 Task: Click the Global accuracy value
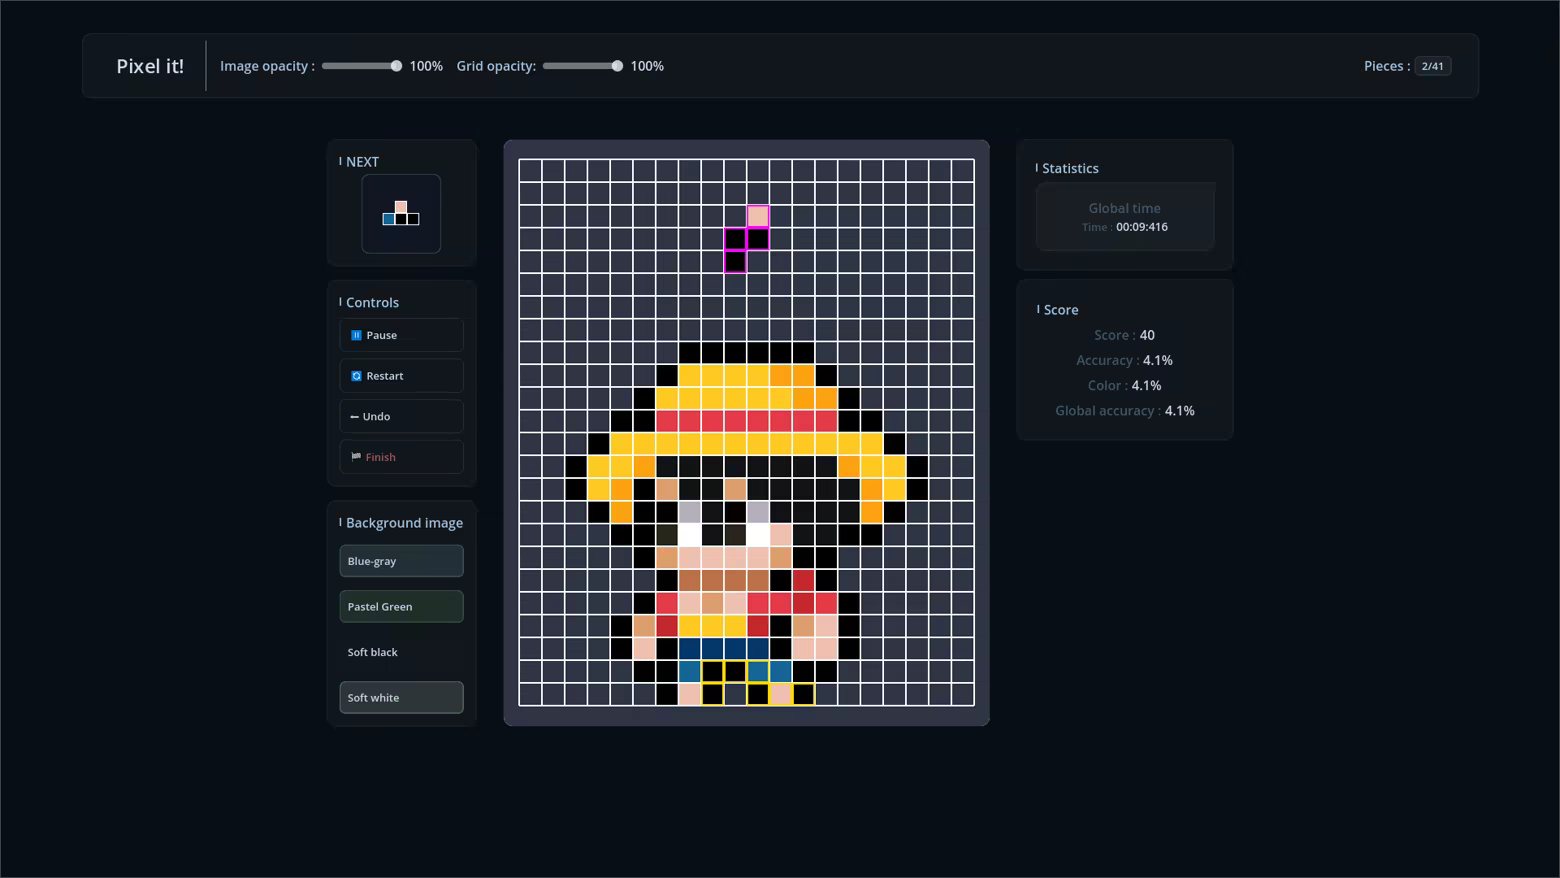pos(1179,411)
